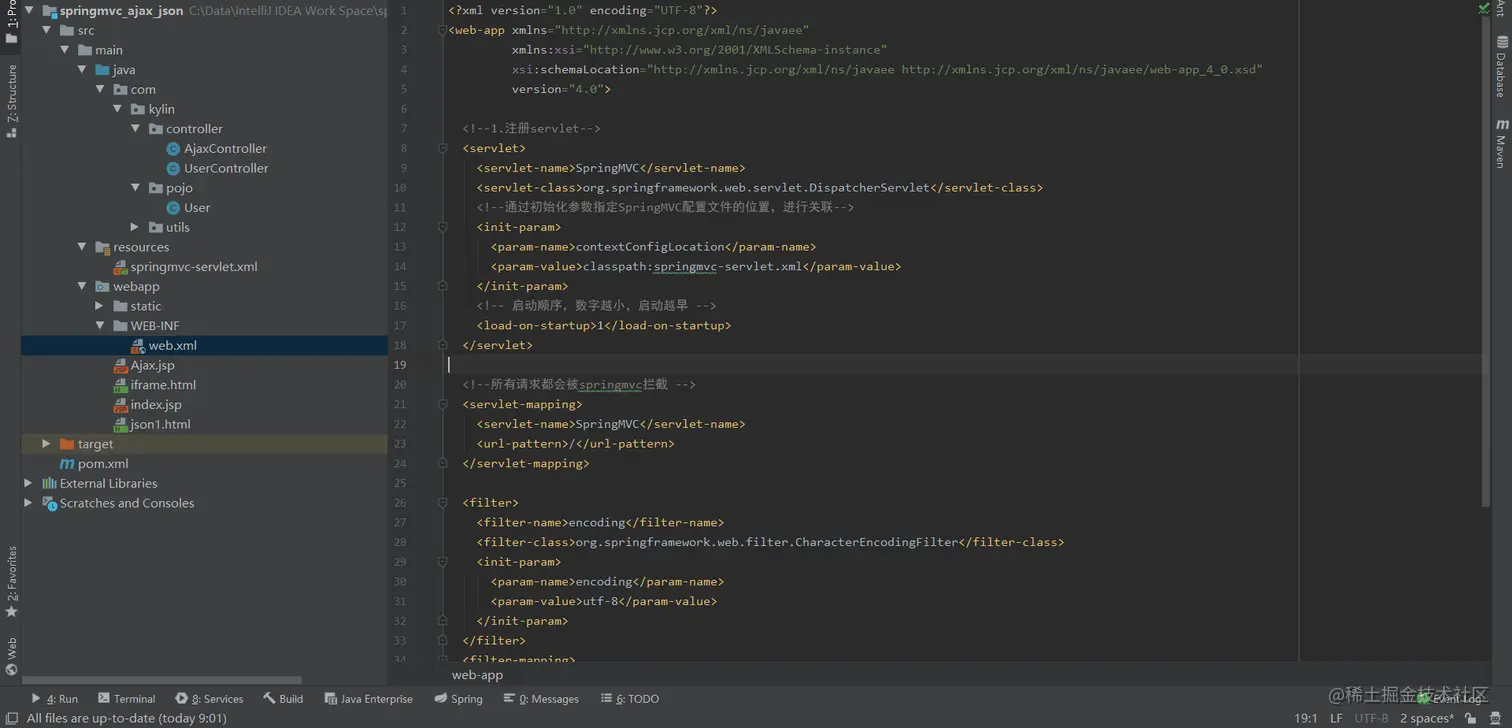Collapse the src folder

tap(46, 30)
